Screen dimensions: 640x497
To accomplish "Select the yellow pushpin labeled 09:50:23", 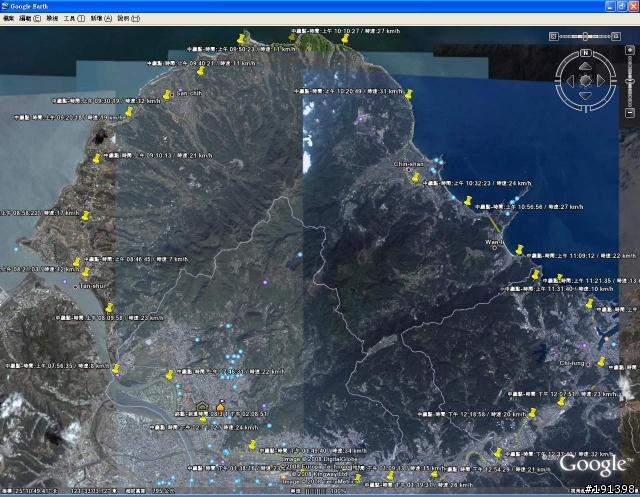I will tap(241, 39).
